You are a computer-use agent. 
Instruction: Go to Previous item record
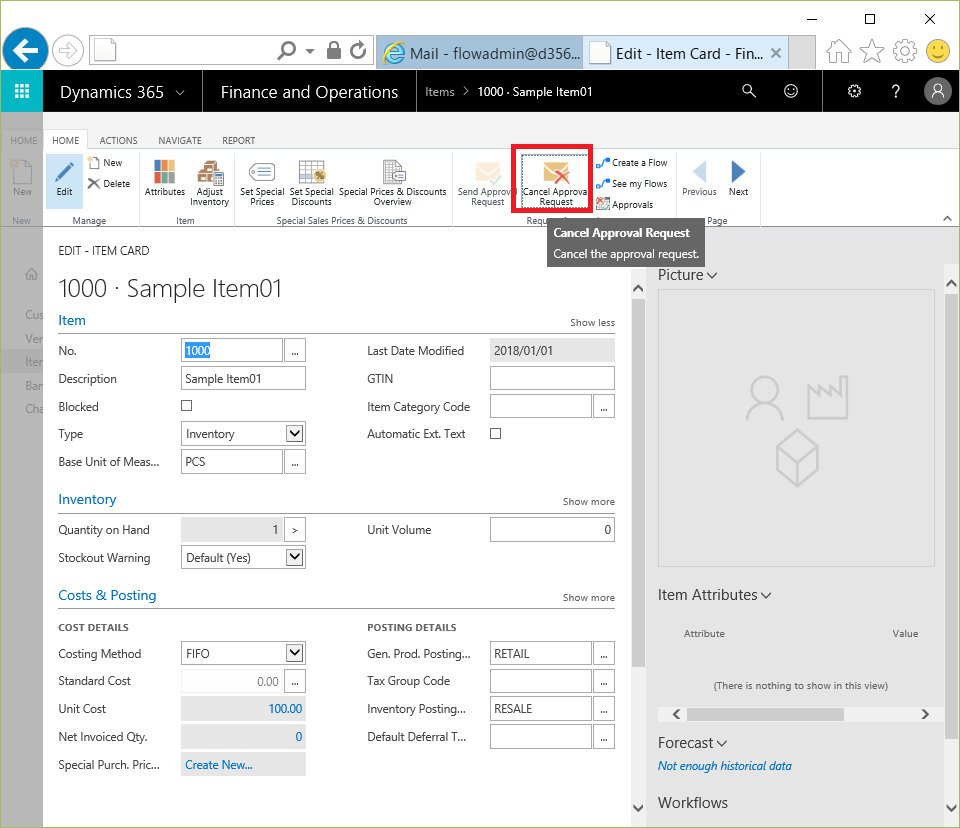(699, 179)
